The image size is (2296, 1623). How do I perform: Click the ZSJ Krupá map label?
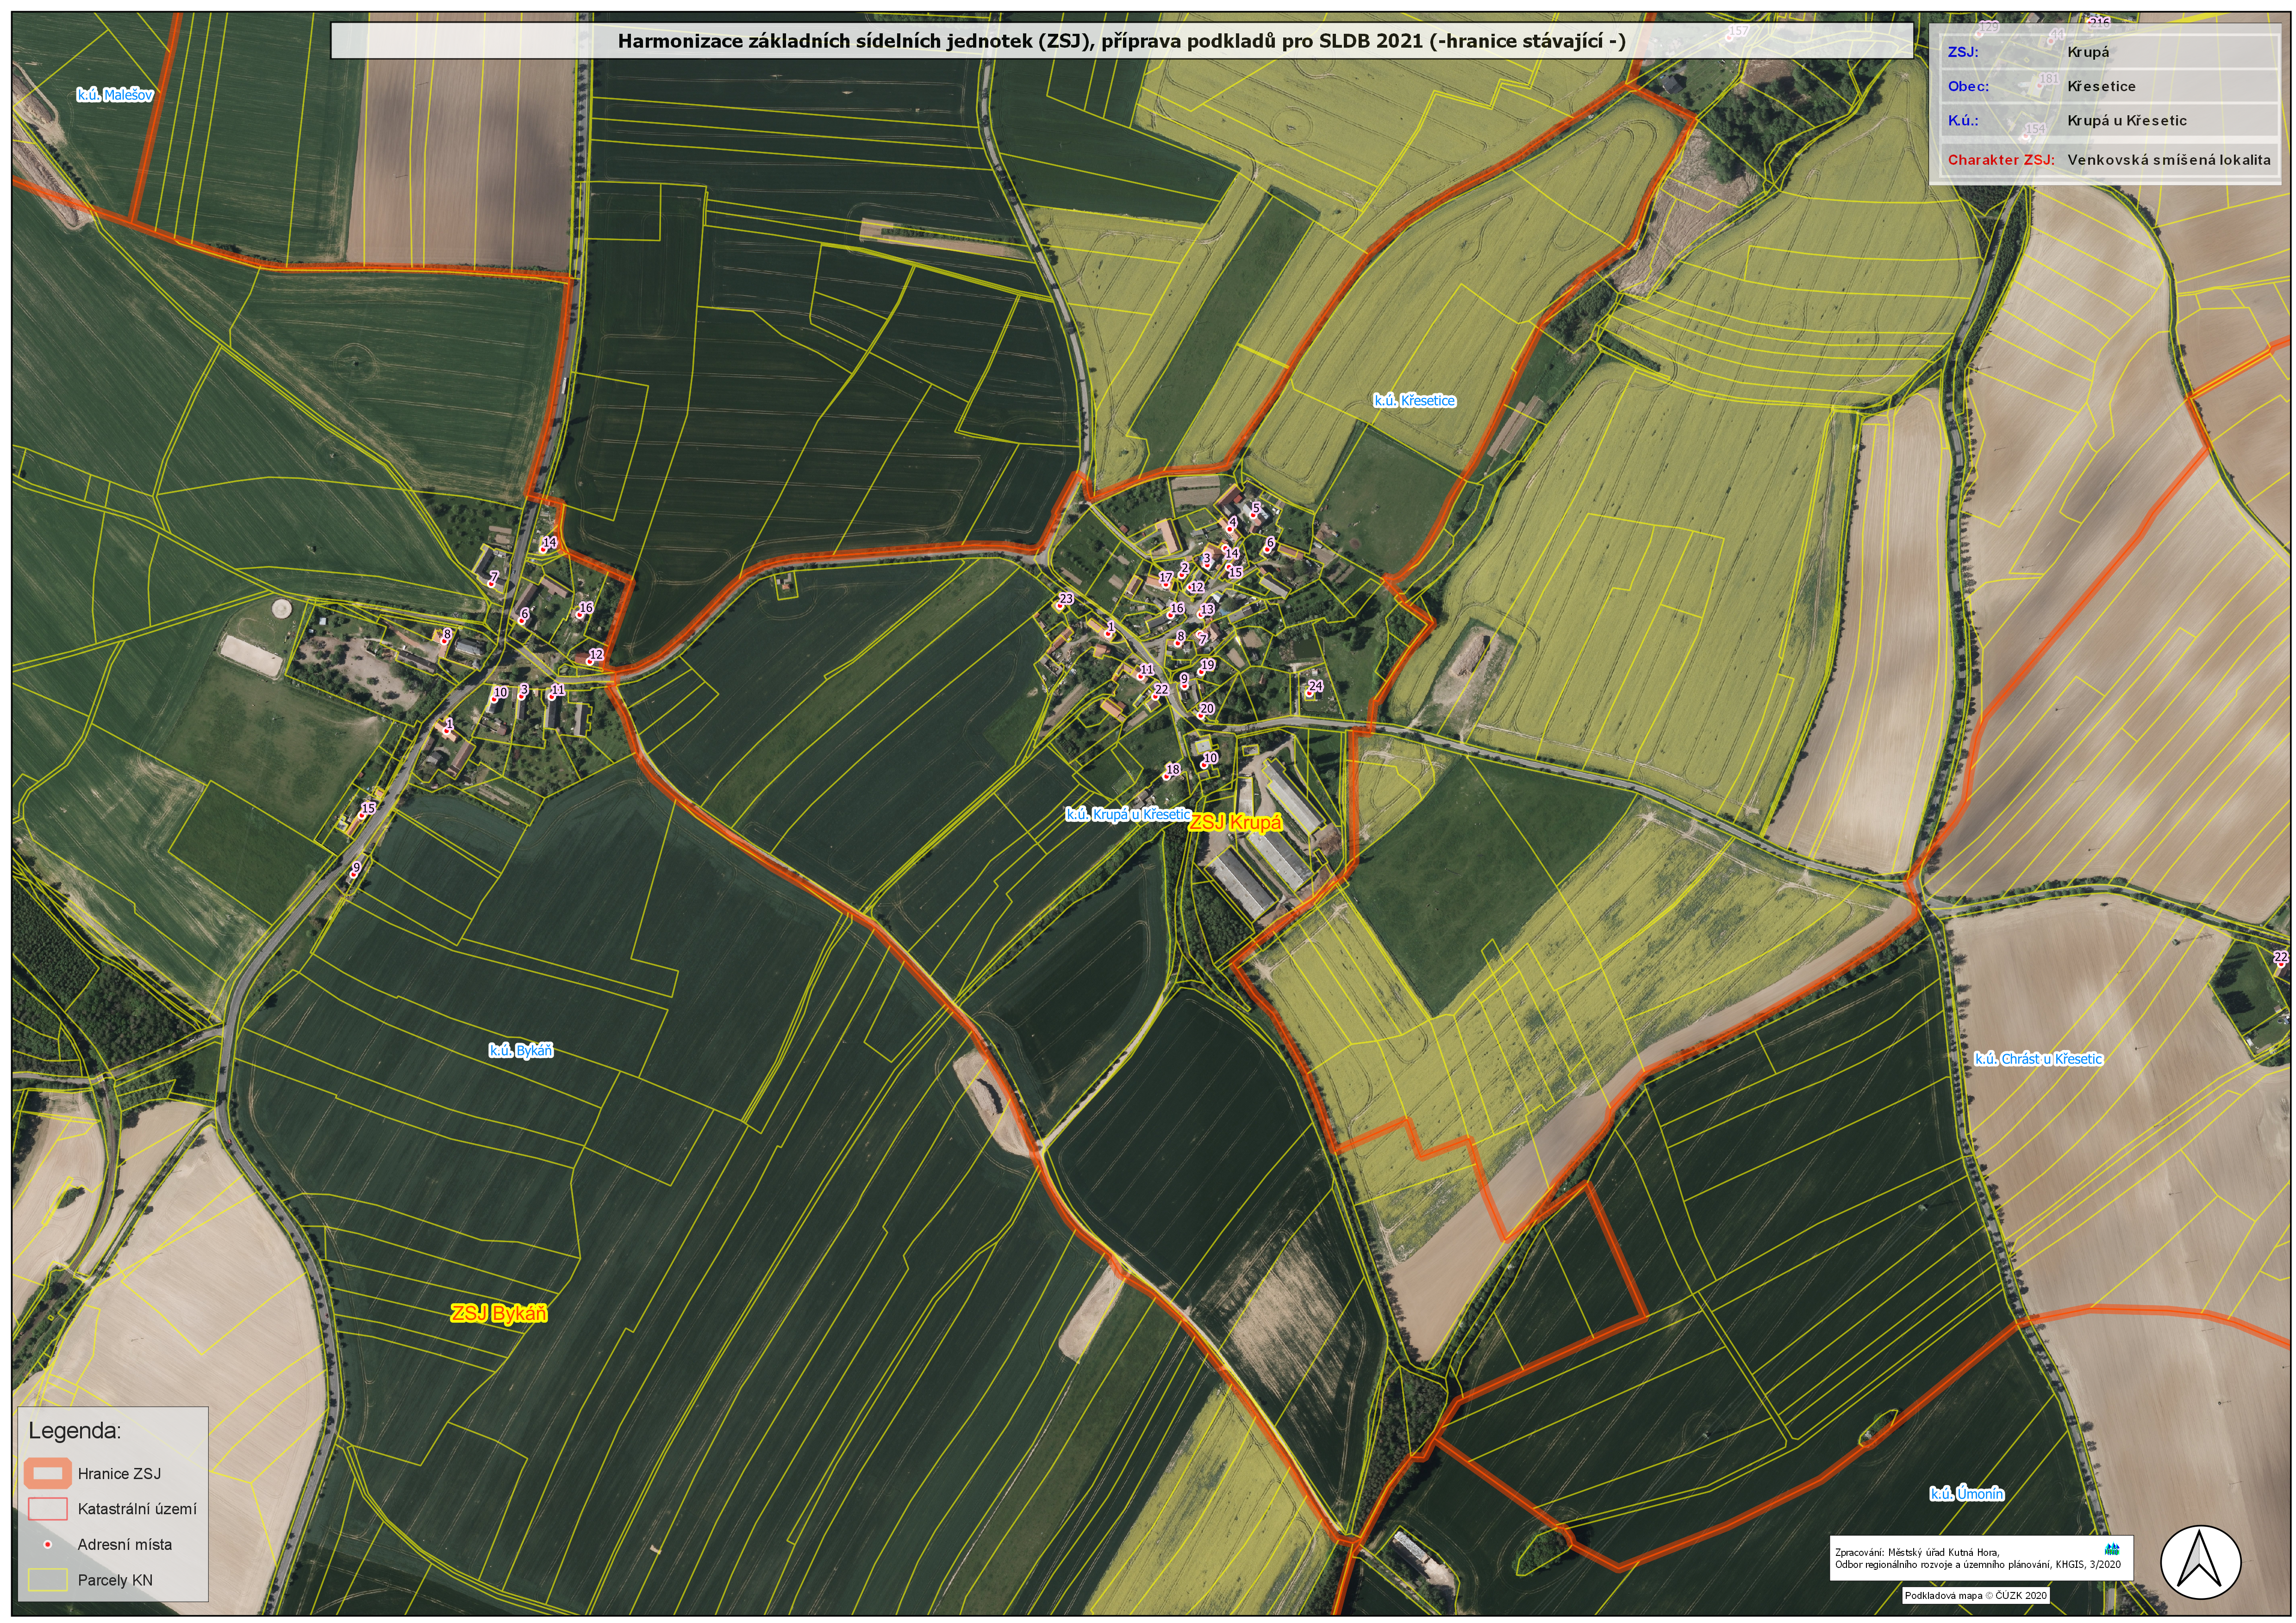tap(1235, 822)
